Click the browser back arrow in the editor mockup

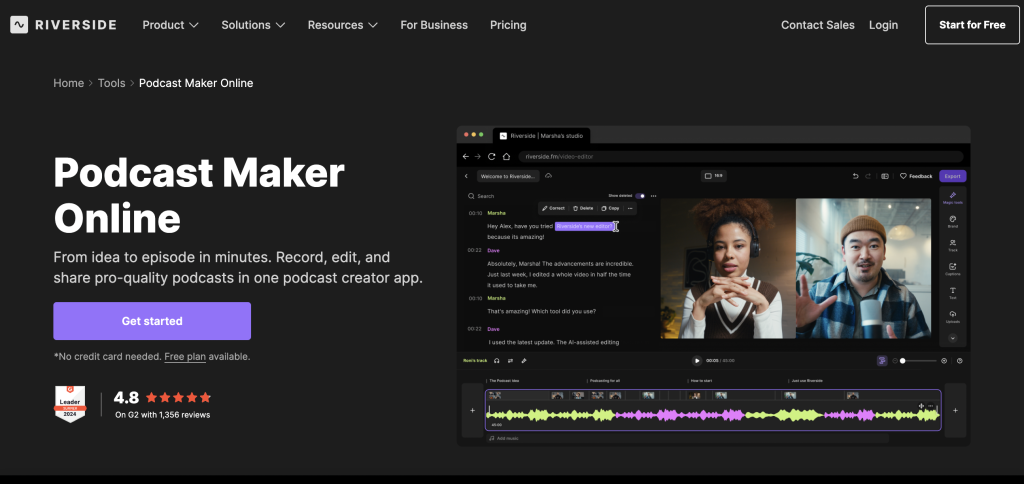coord(466,157)
